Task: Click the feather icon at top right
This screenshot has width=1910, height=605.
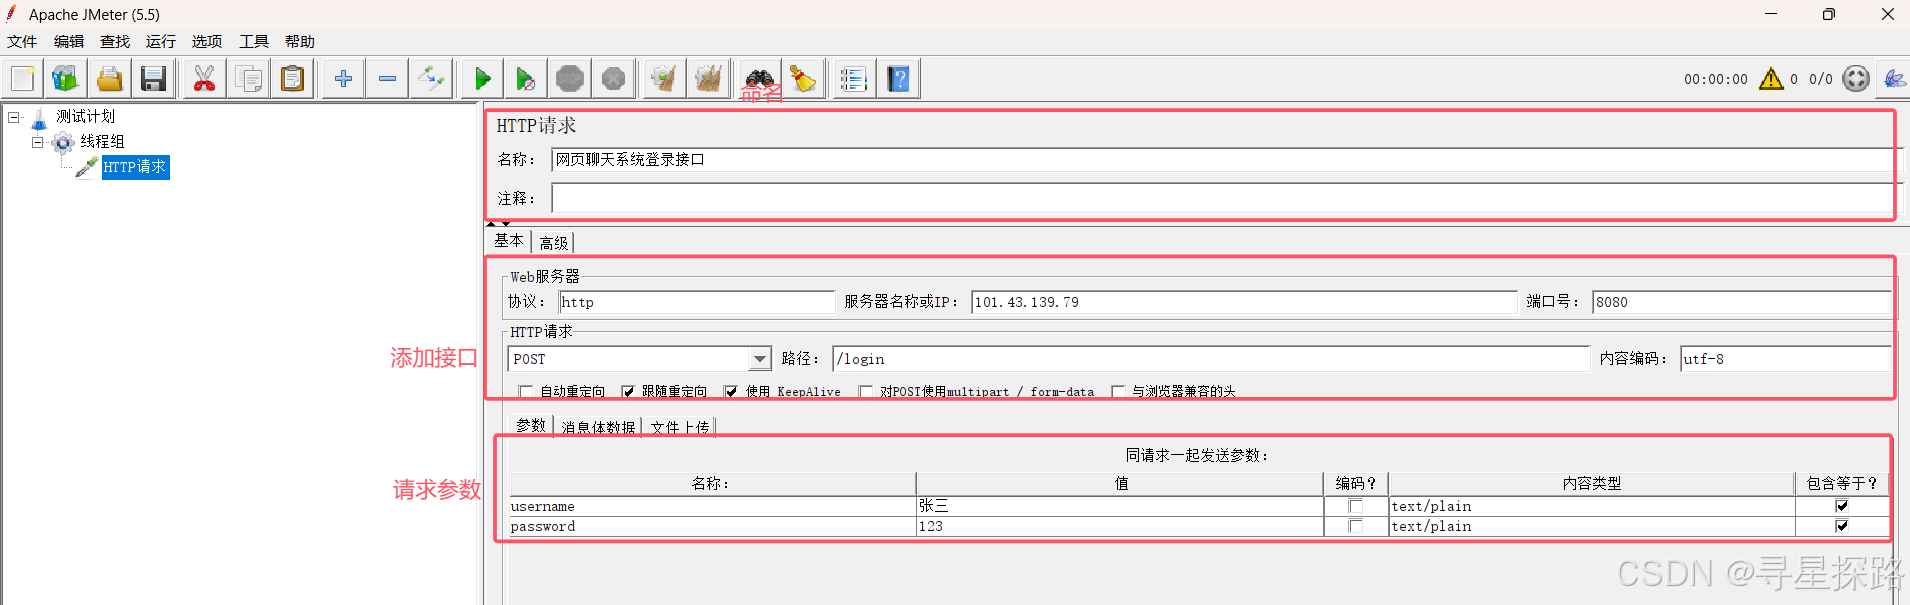Action: (x=1894, y=78)
